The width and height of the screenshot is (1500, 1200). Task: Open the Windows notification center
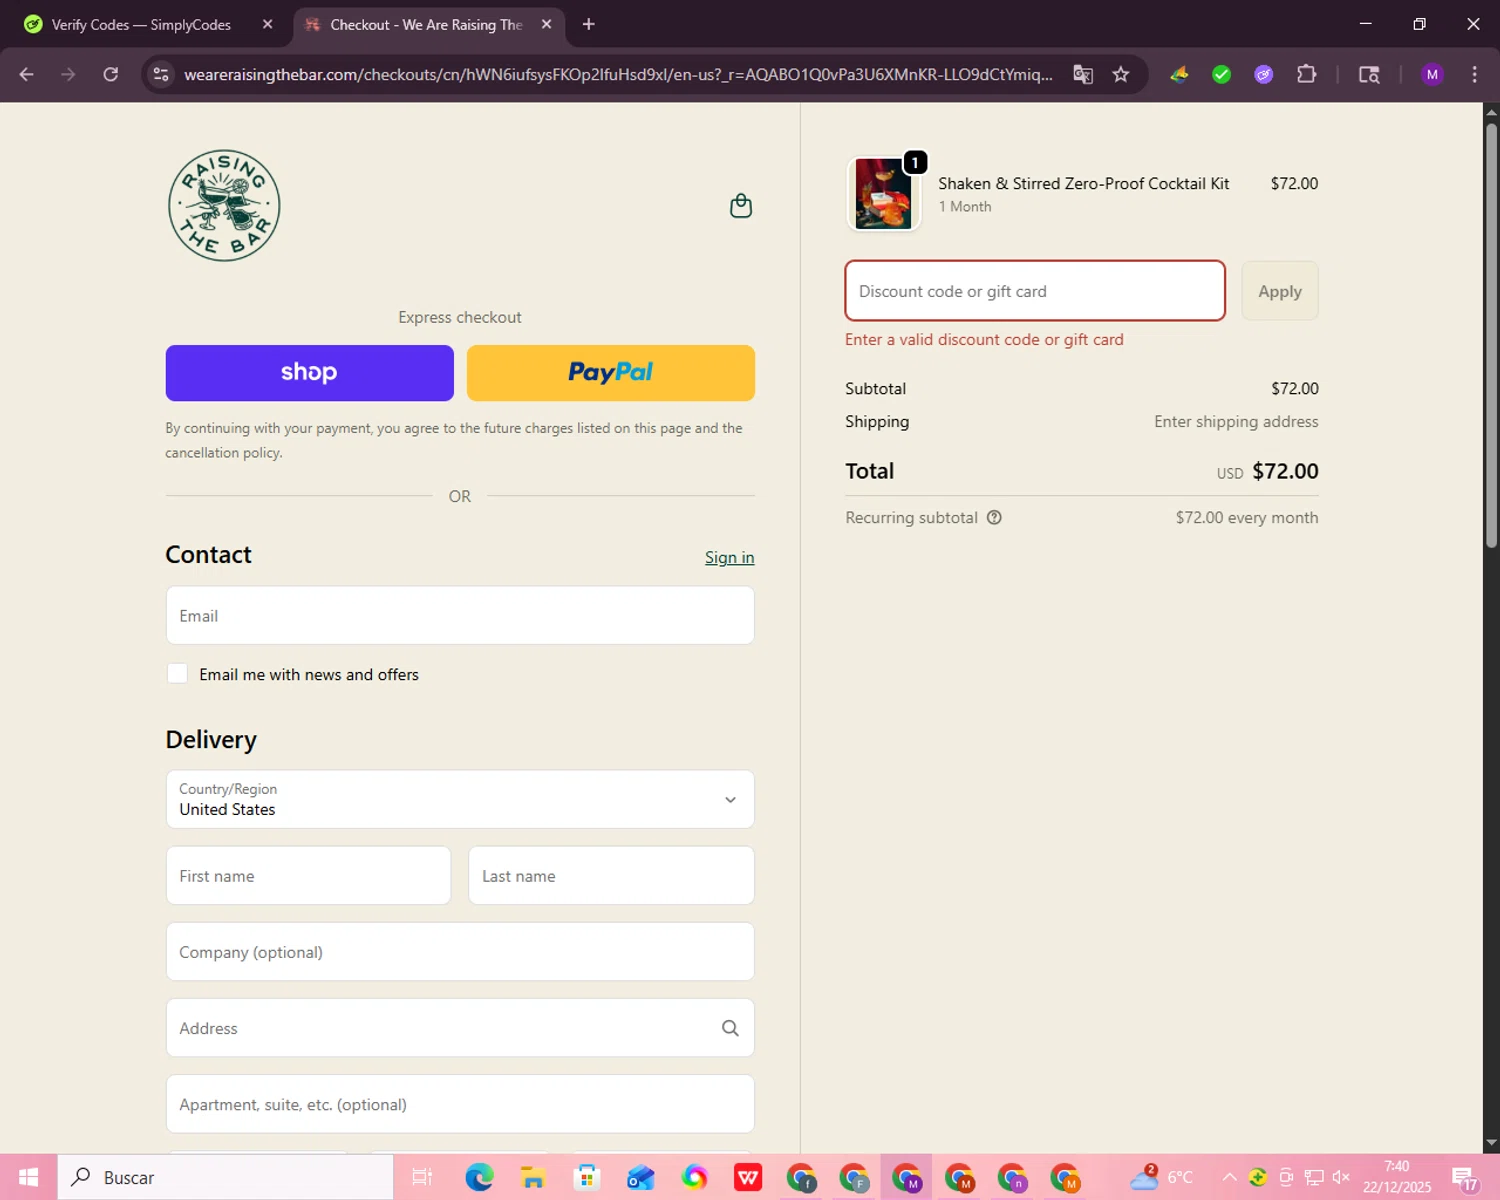1465,1178
